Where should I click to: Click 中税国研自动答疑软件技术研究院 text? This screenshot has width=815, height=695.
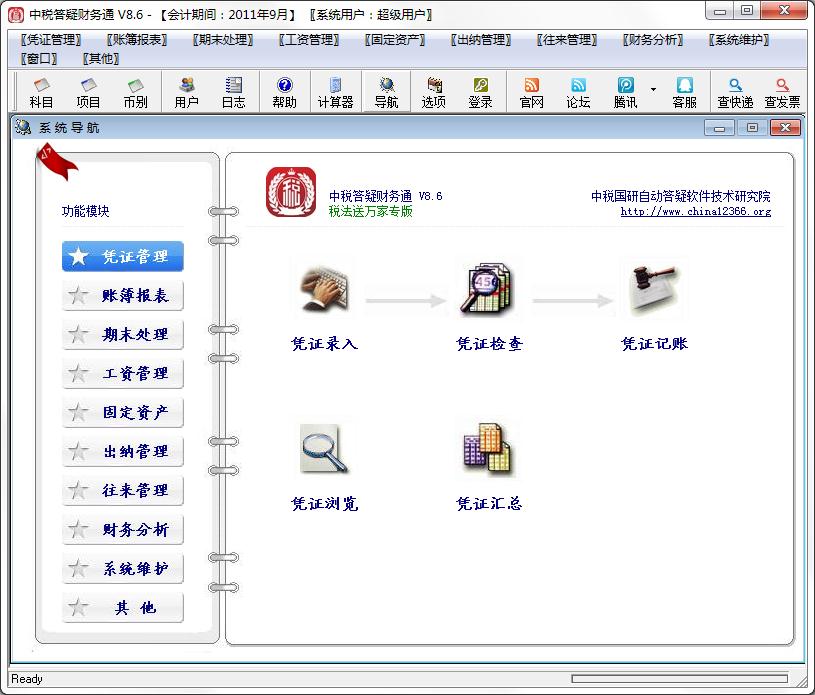click(680, 196)
